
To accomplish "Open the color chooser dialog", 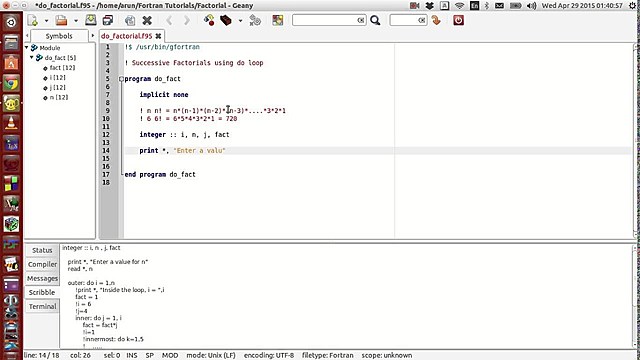I will [278, 20].
